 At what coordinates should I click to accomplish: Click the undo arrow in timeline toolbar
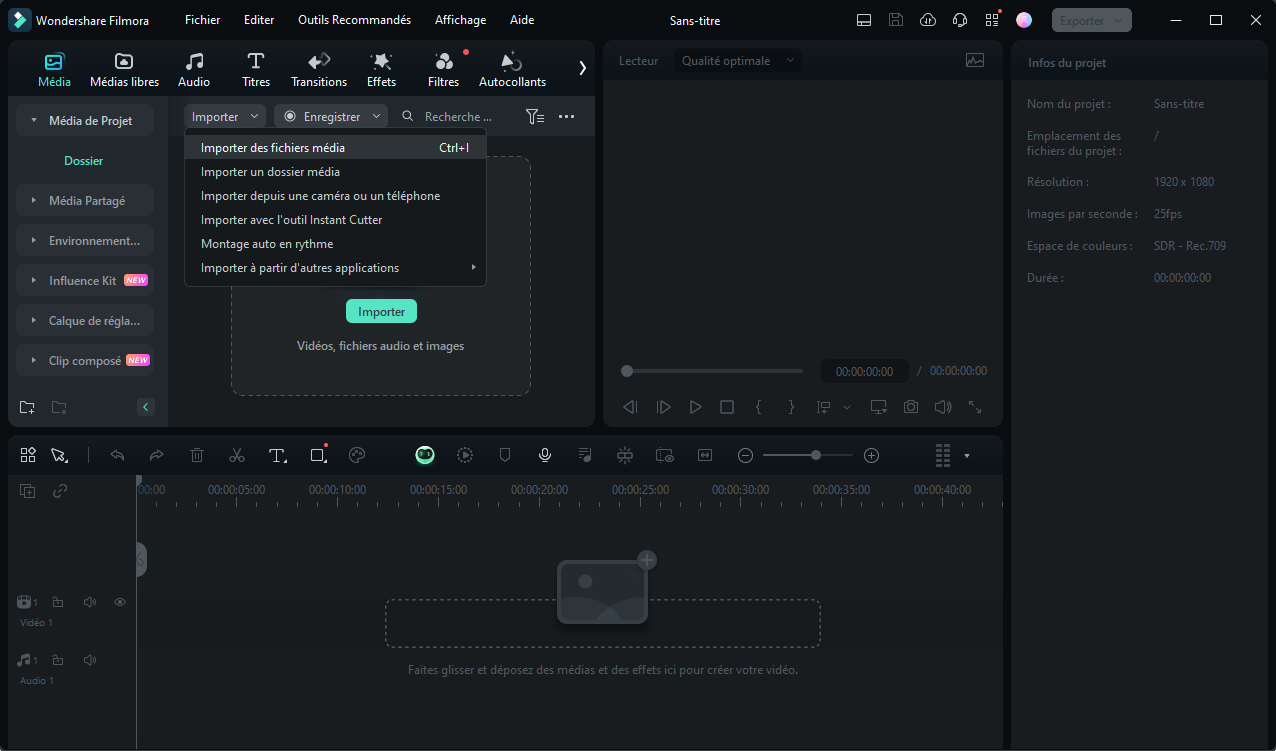[117, 455]
